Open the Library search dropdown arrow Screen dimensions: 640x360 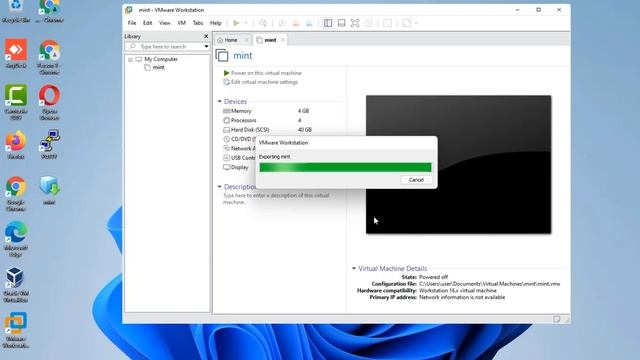206,47
